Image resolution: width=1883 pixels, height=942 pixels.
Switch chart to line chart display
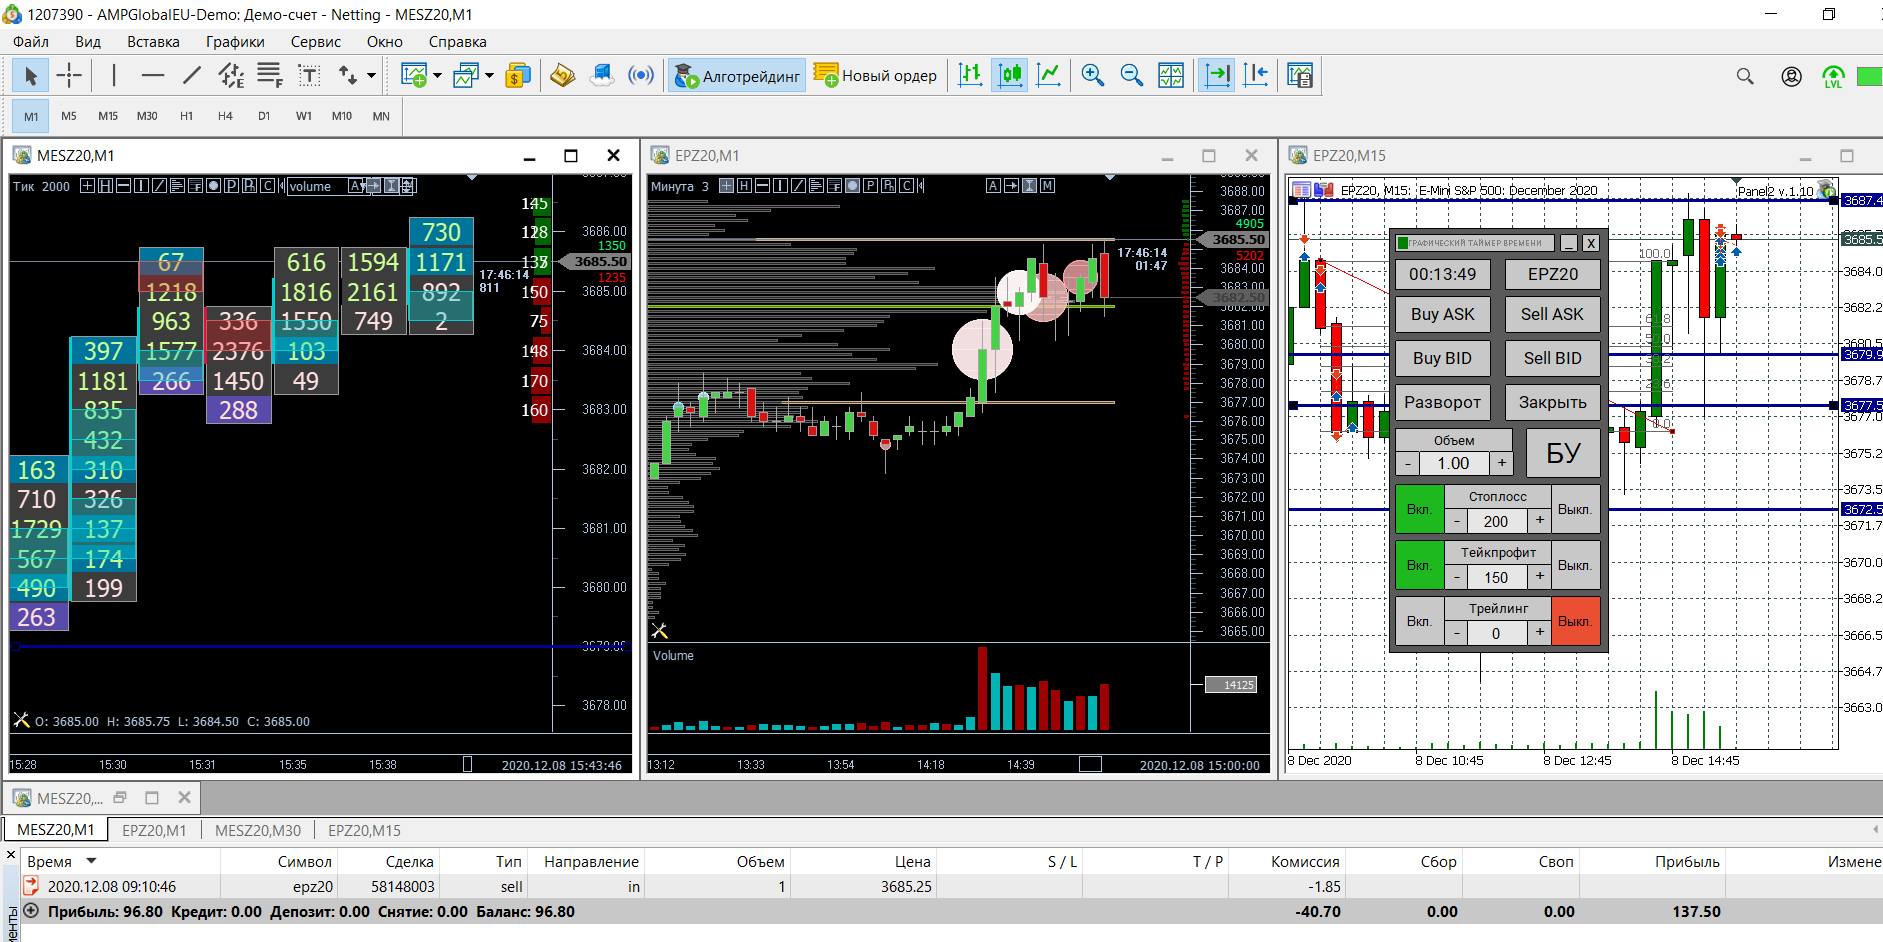point(1049,75)
